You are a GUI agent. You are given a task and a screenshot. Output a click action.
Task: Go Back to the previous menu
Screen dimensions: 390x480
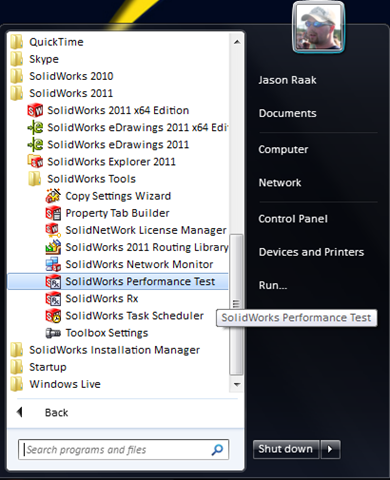pos(57,413)
